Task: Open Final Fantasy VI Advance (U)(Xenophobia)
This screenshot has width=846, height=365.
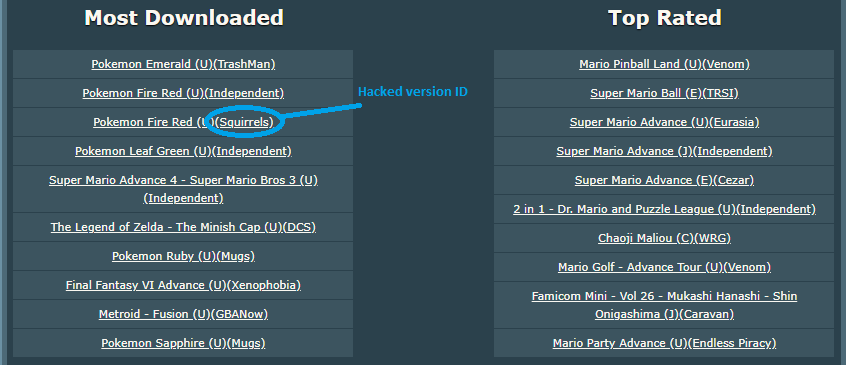Action: pos(183,285)
